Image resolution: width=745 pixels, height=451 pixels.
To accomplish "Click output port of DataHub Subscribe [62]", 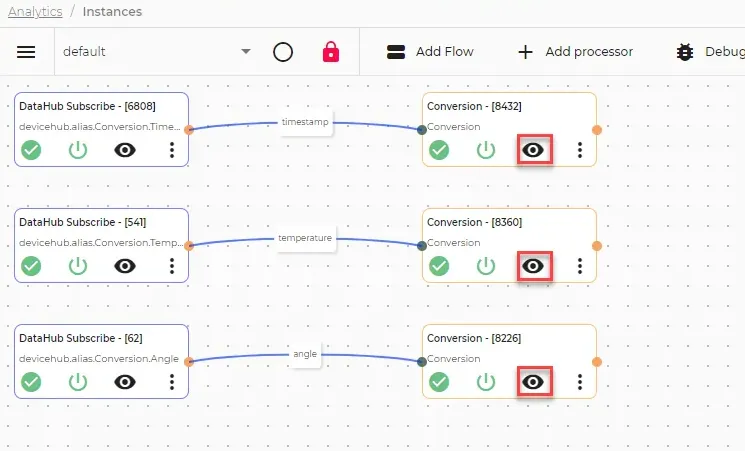I will coord(189,362).
